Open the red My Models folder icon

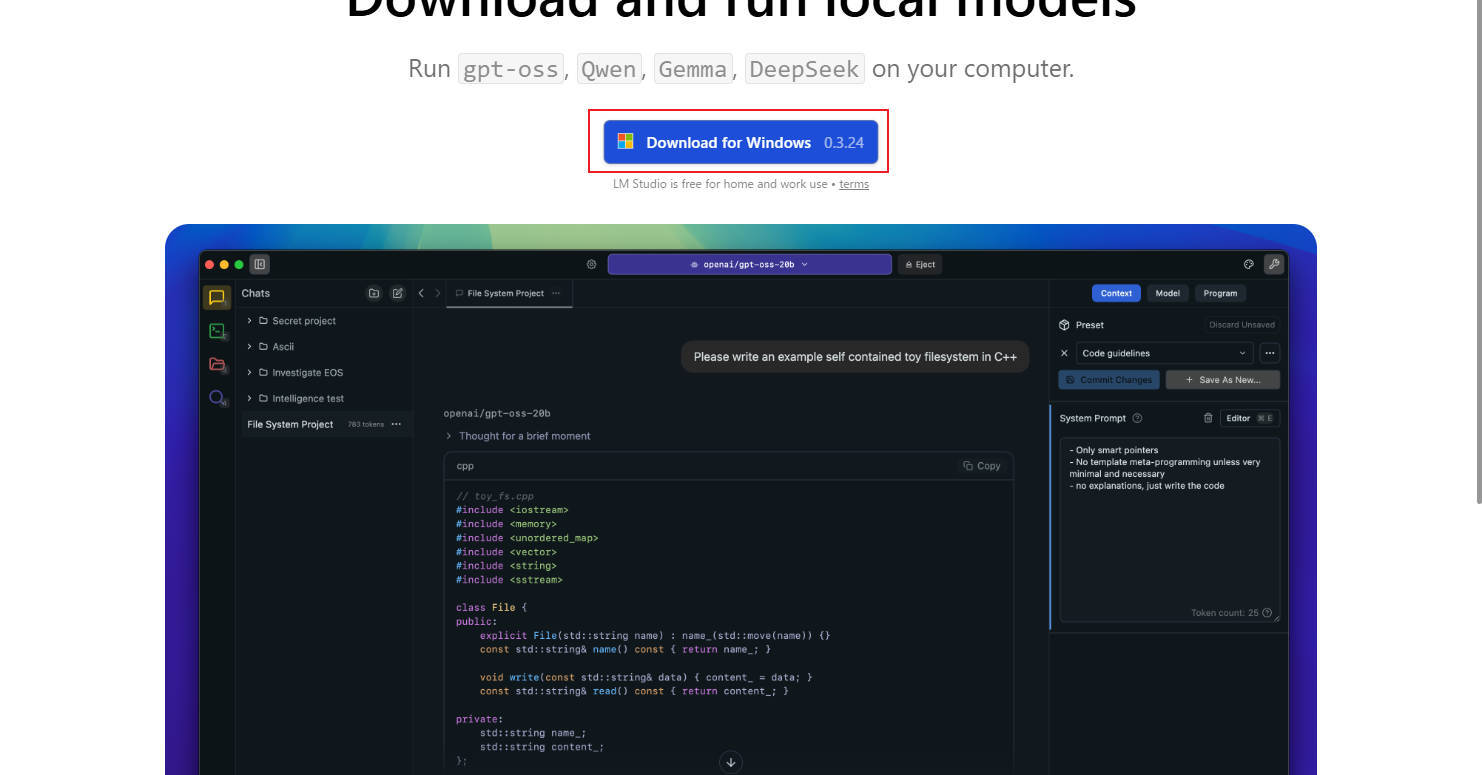pyautogui.click(x=216, y=364)
